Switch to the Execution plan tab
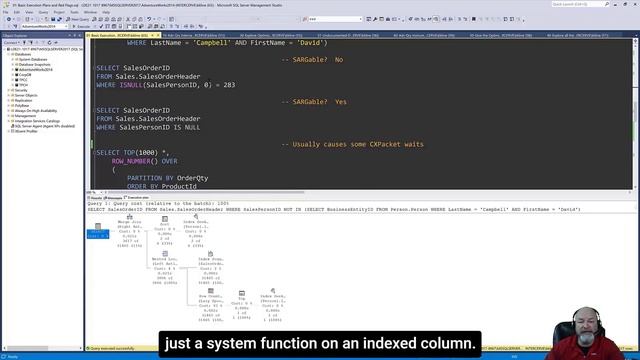The height and width of the screenshot is (360, 640). (x=136, y=198)
